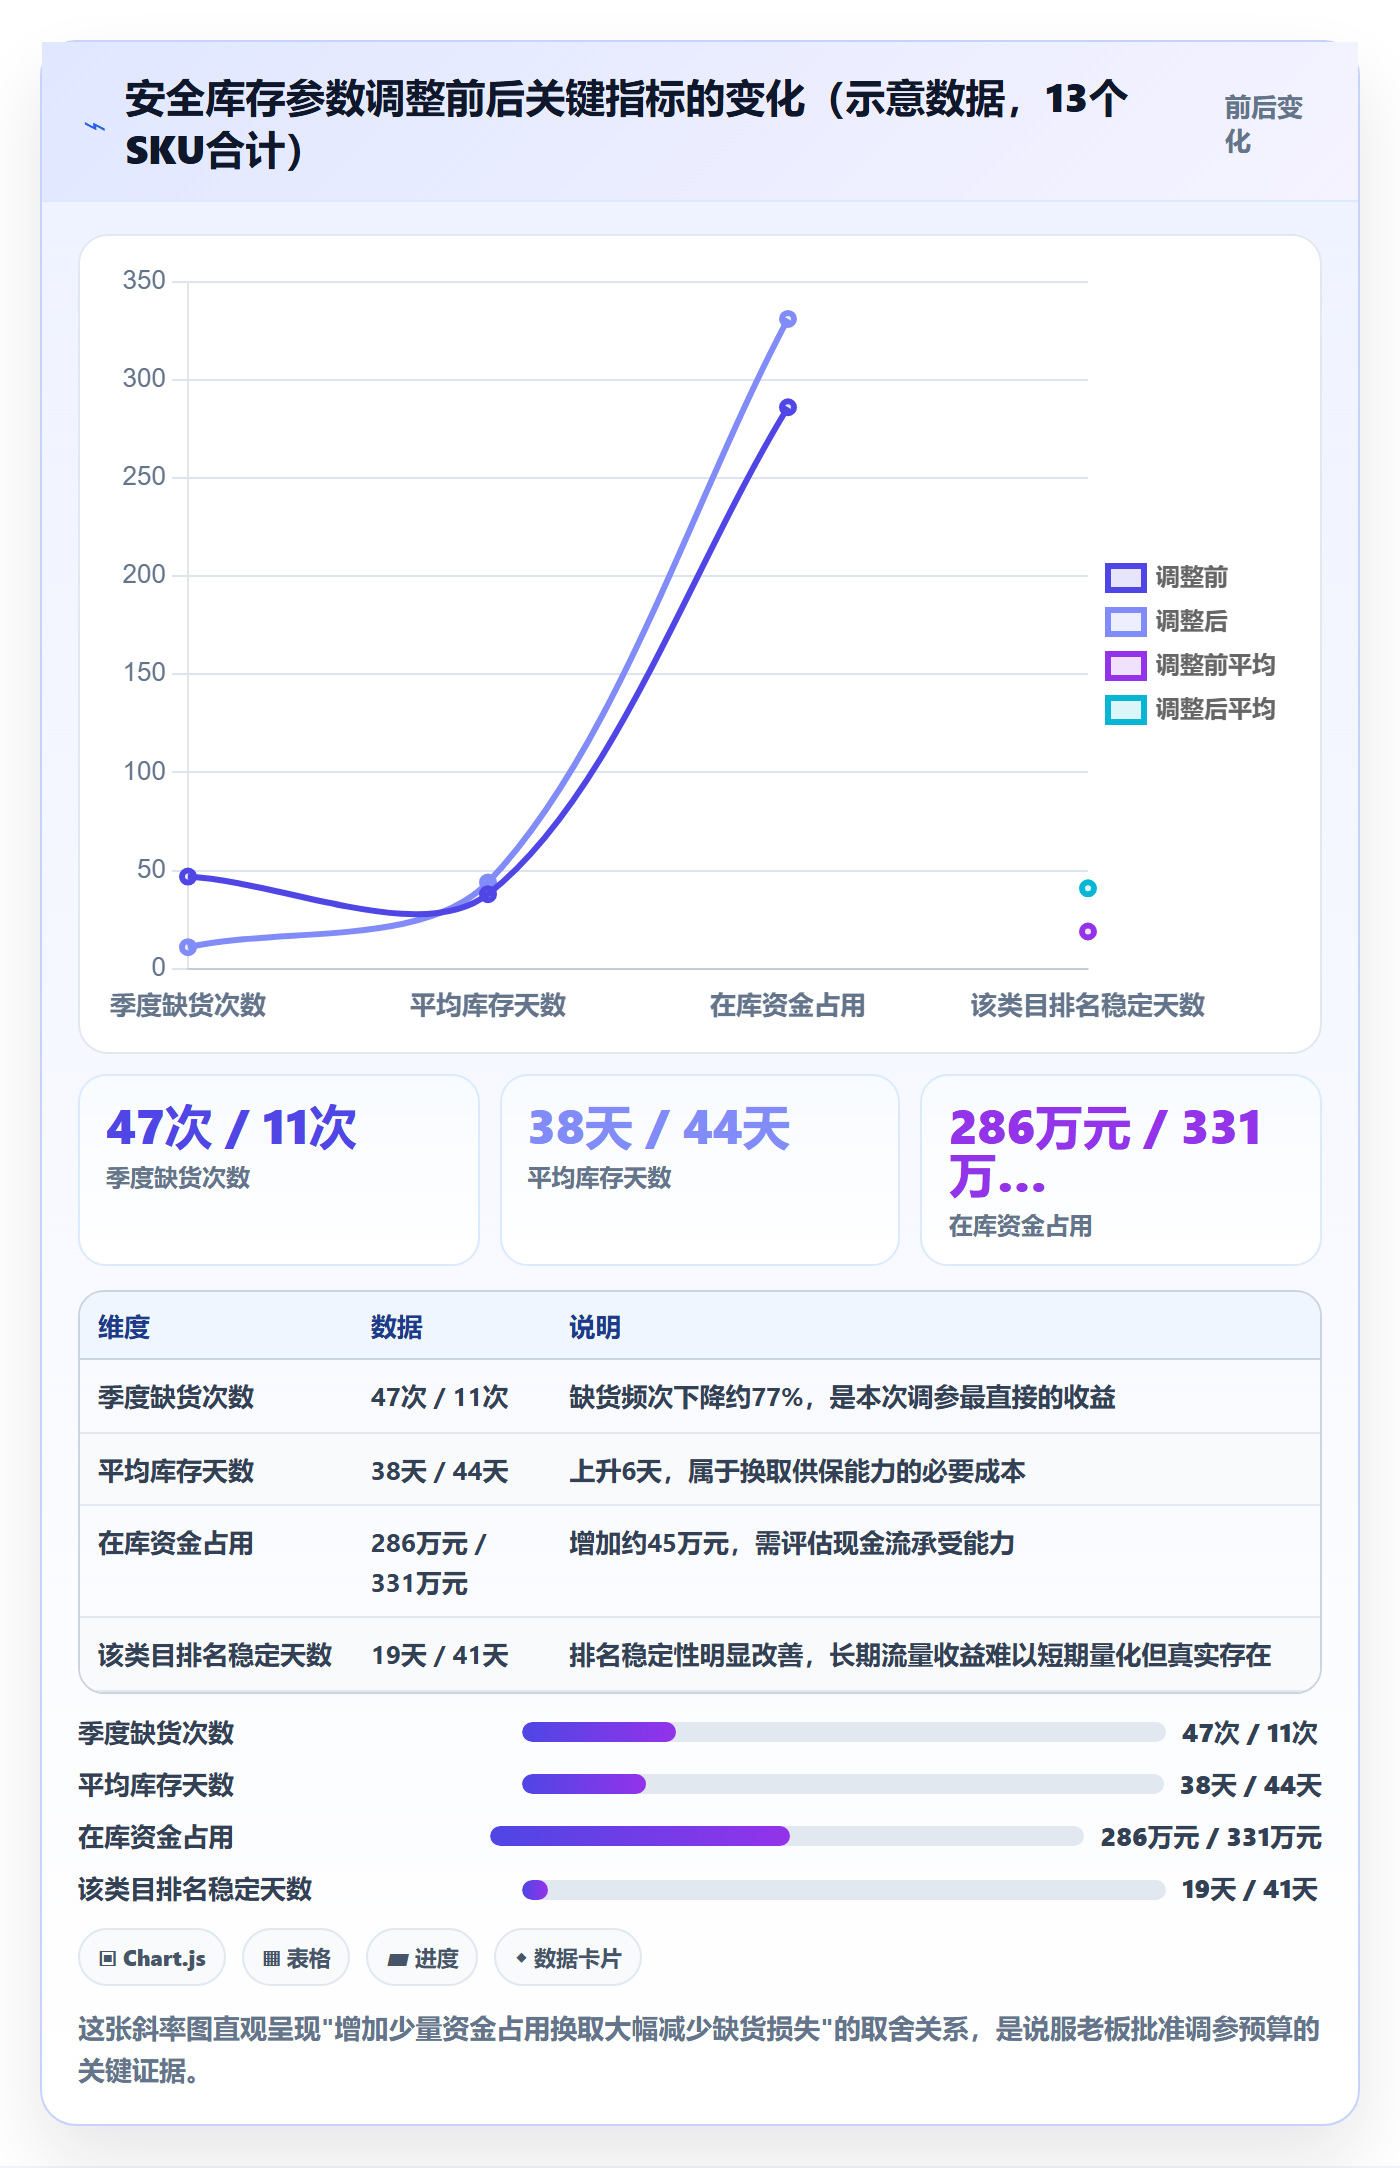The height and width of the screenshot is (2168, 1400).
Task: Toggle the 调整前 series in the chart legend
Action: pyautogui.click(x=1166, y=577)
